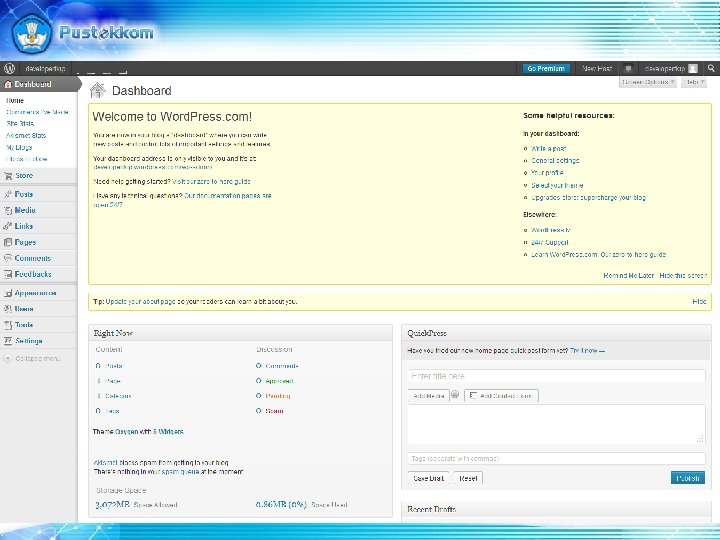720x540 pixels.
Task: Open the Dashboard house icon in sidebar
Action: (7, 84)
